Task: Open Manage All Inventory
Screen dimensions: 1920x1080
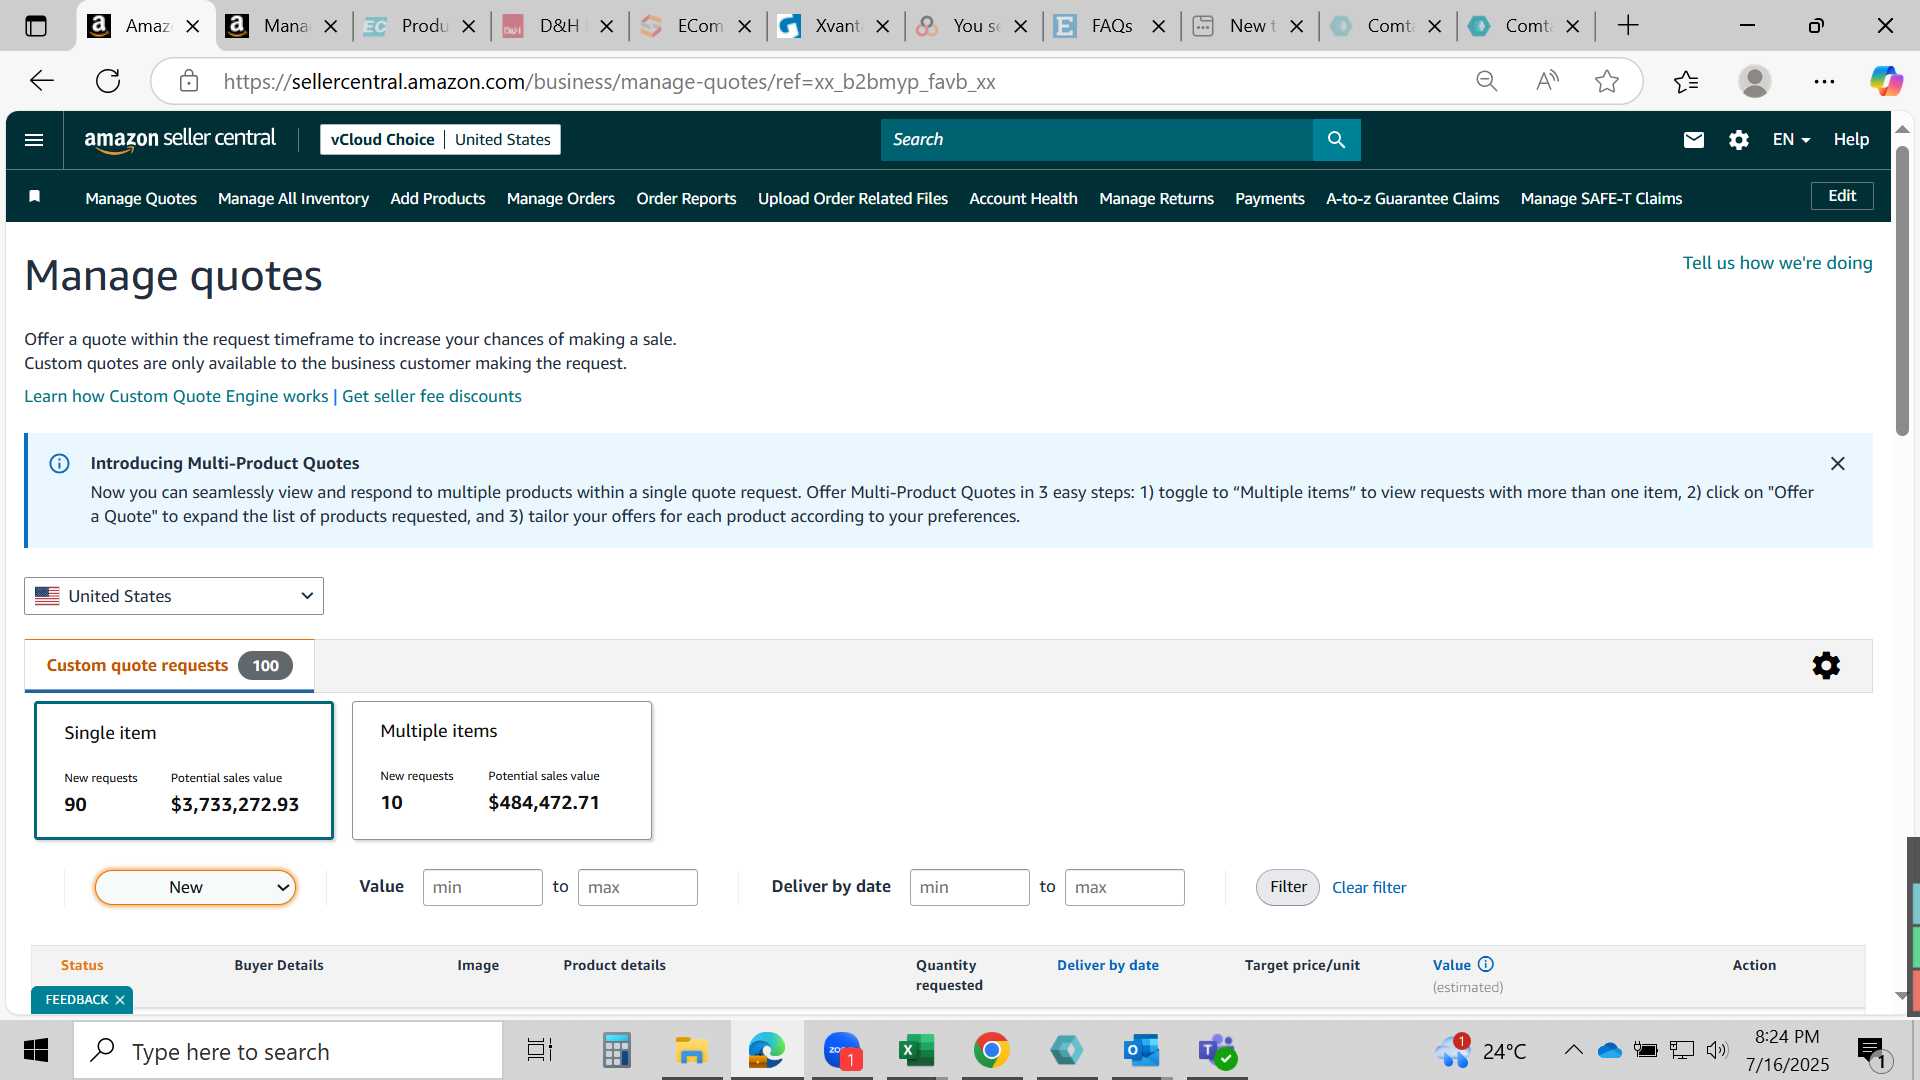Action: (x=293, y=198)
